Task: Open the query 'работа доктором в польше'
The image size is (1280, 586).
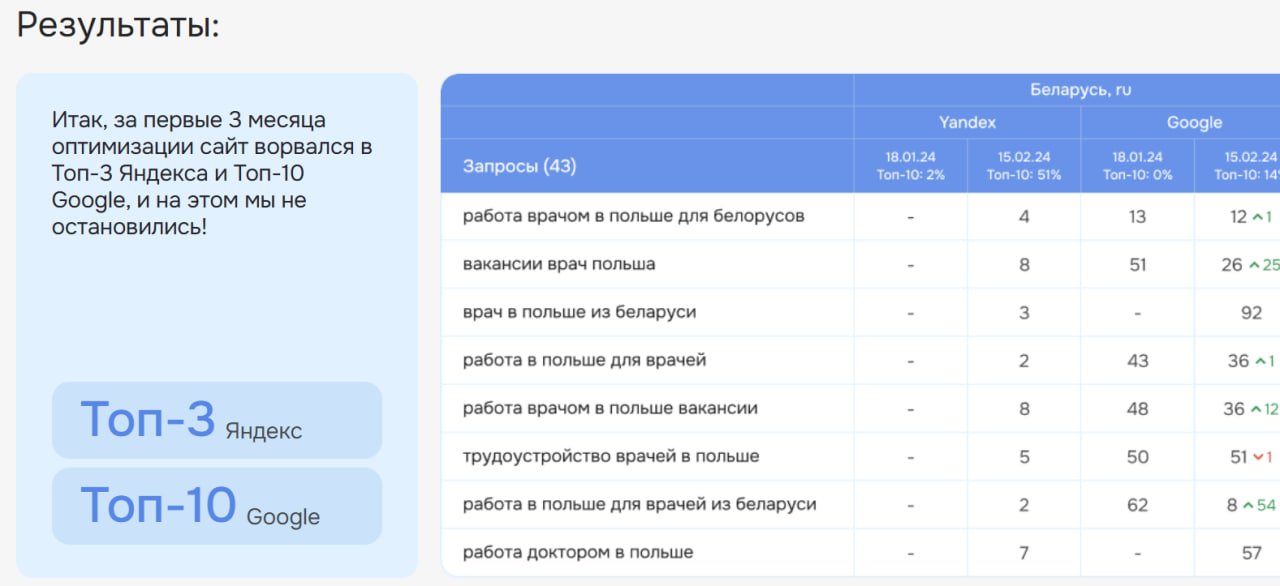Action: coord(578,553)
